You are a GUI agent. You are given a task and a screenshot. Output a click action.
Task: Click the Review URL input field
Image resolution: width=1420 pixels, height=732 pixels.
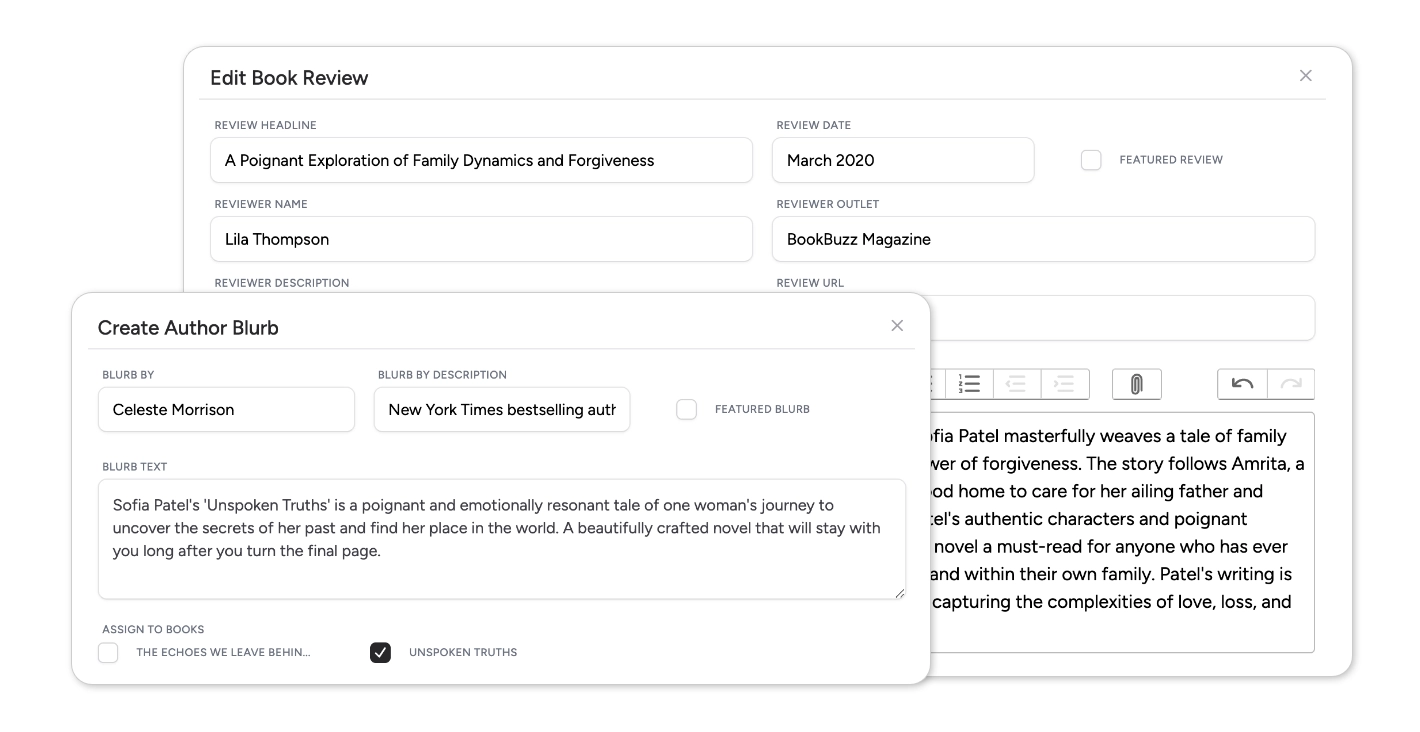point(1122,318)
